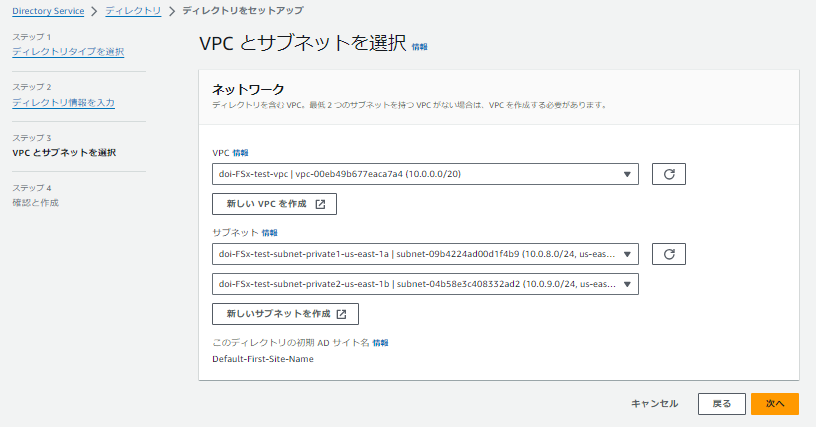Image resolution: width=816 pixels, height=427 pixels.
Task: Refresh the VPC list
Action: coord(669,174)
